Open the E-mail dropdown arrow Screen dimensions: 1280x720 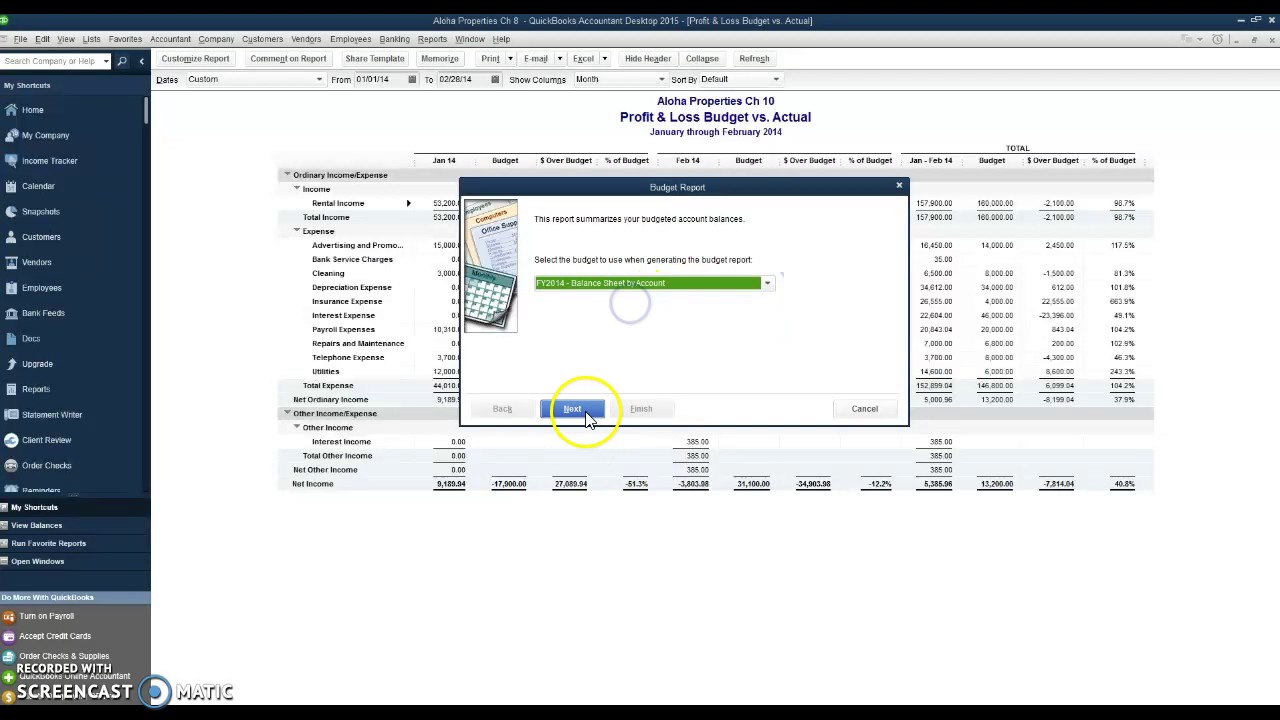[x=560, y=59]
